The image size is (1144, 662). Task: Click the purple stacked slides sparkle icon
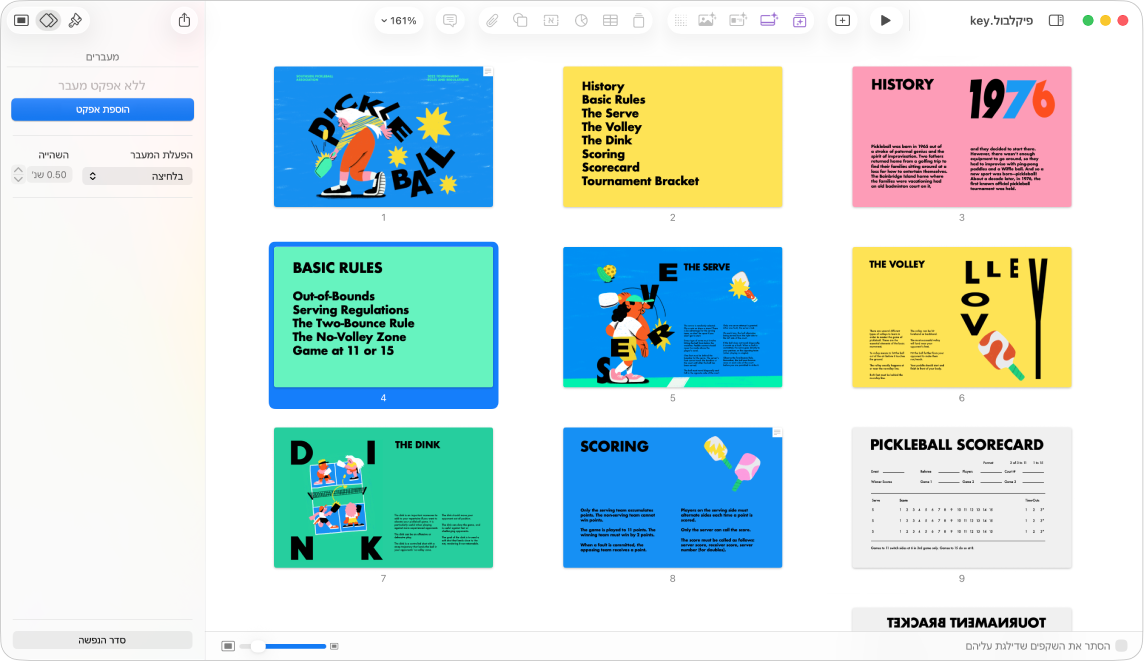point(800,20)
